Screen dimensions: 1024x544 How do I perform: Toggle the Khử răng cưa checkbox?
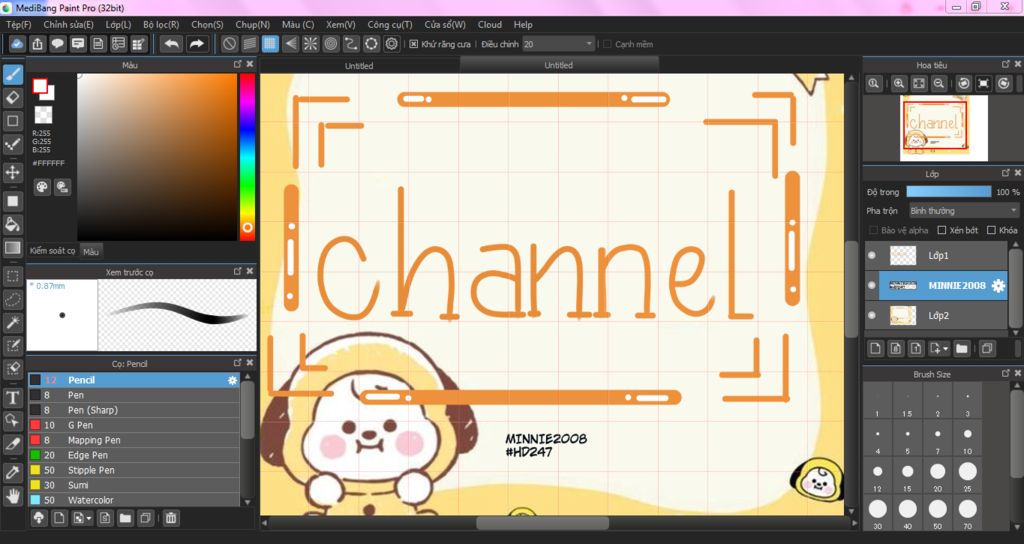pos(413,44)
